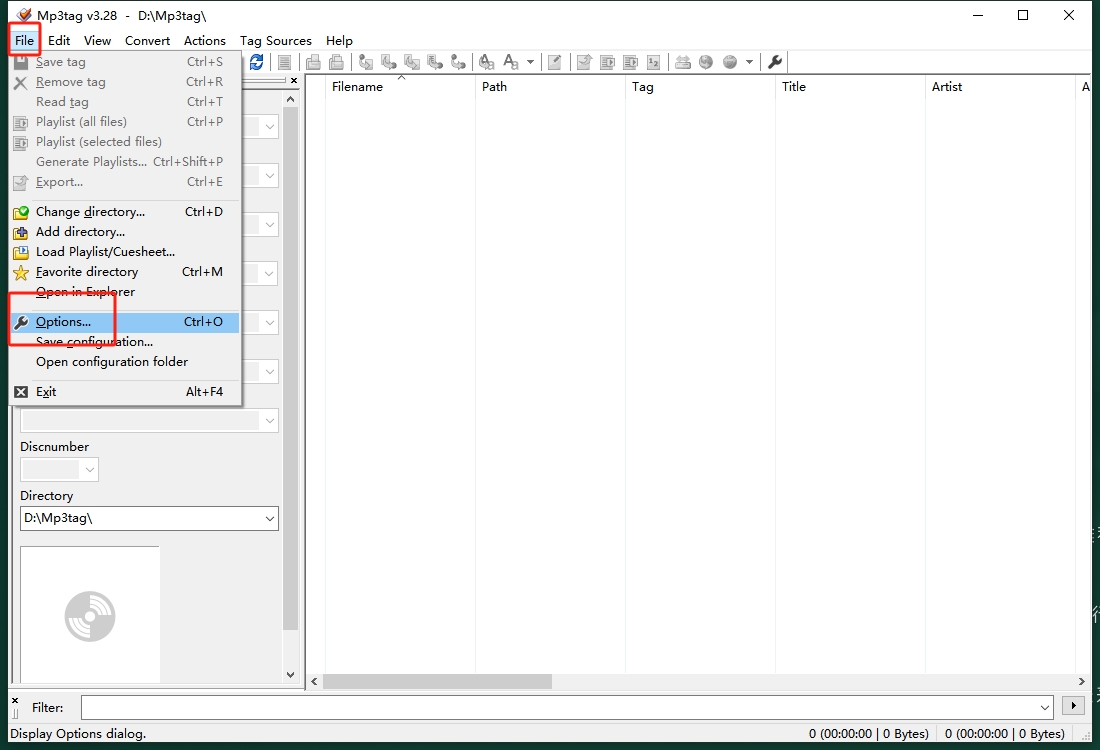Click the file list horizontal scrollbar thumb
Screen dimensions: 1100x750
[437, 681]
